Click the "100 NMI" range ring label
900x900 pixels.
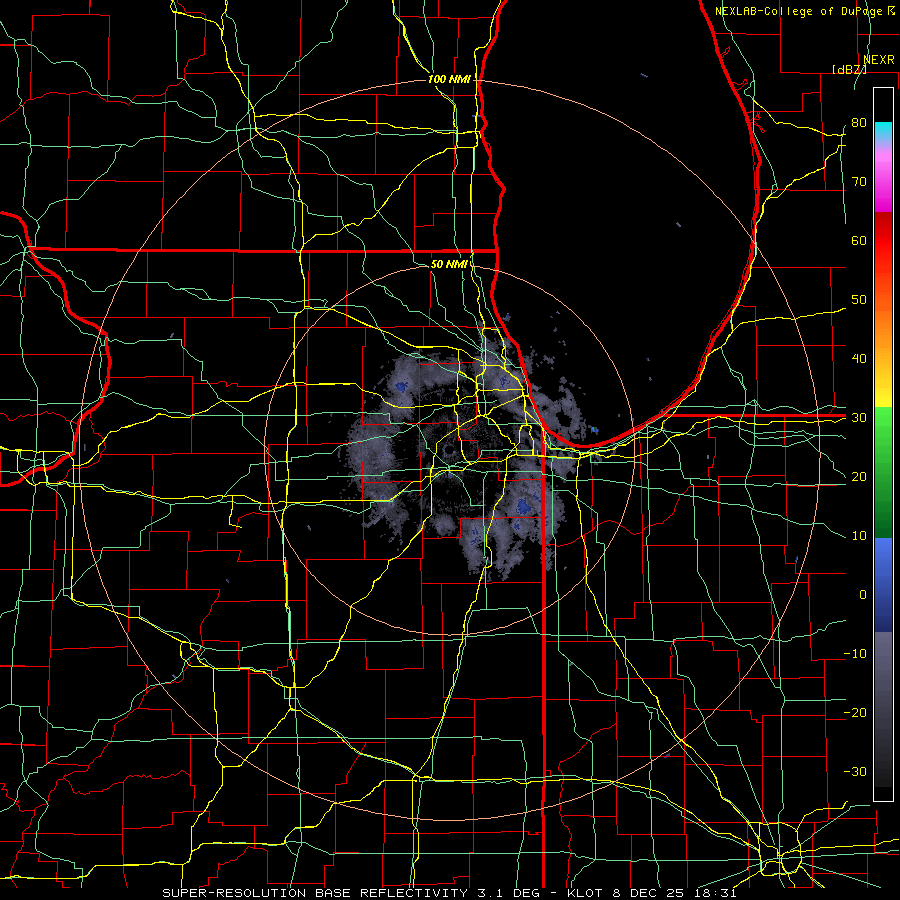coord(449,79)
